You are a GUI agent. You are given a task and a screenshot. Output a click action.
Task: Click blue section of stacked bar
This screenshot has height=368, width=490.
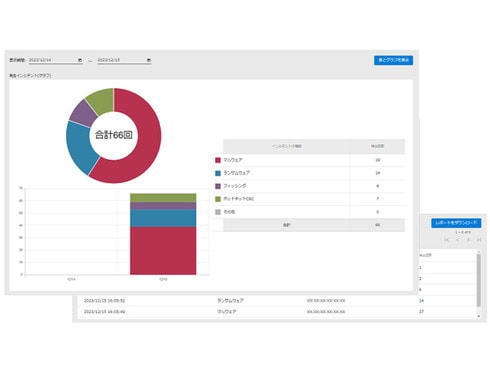point(163,218)
